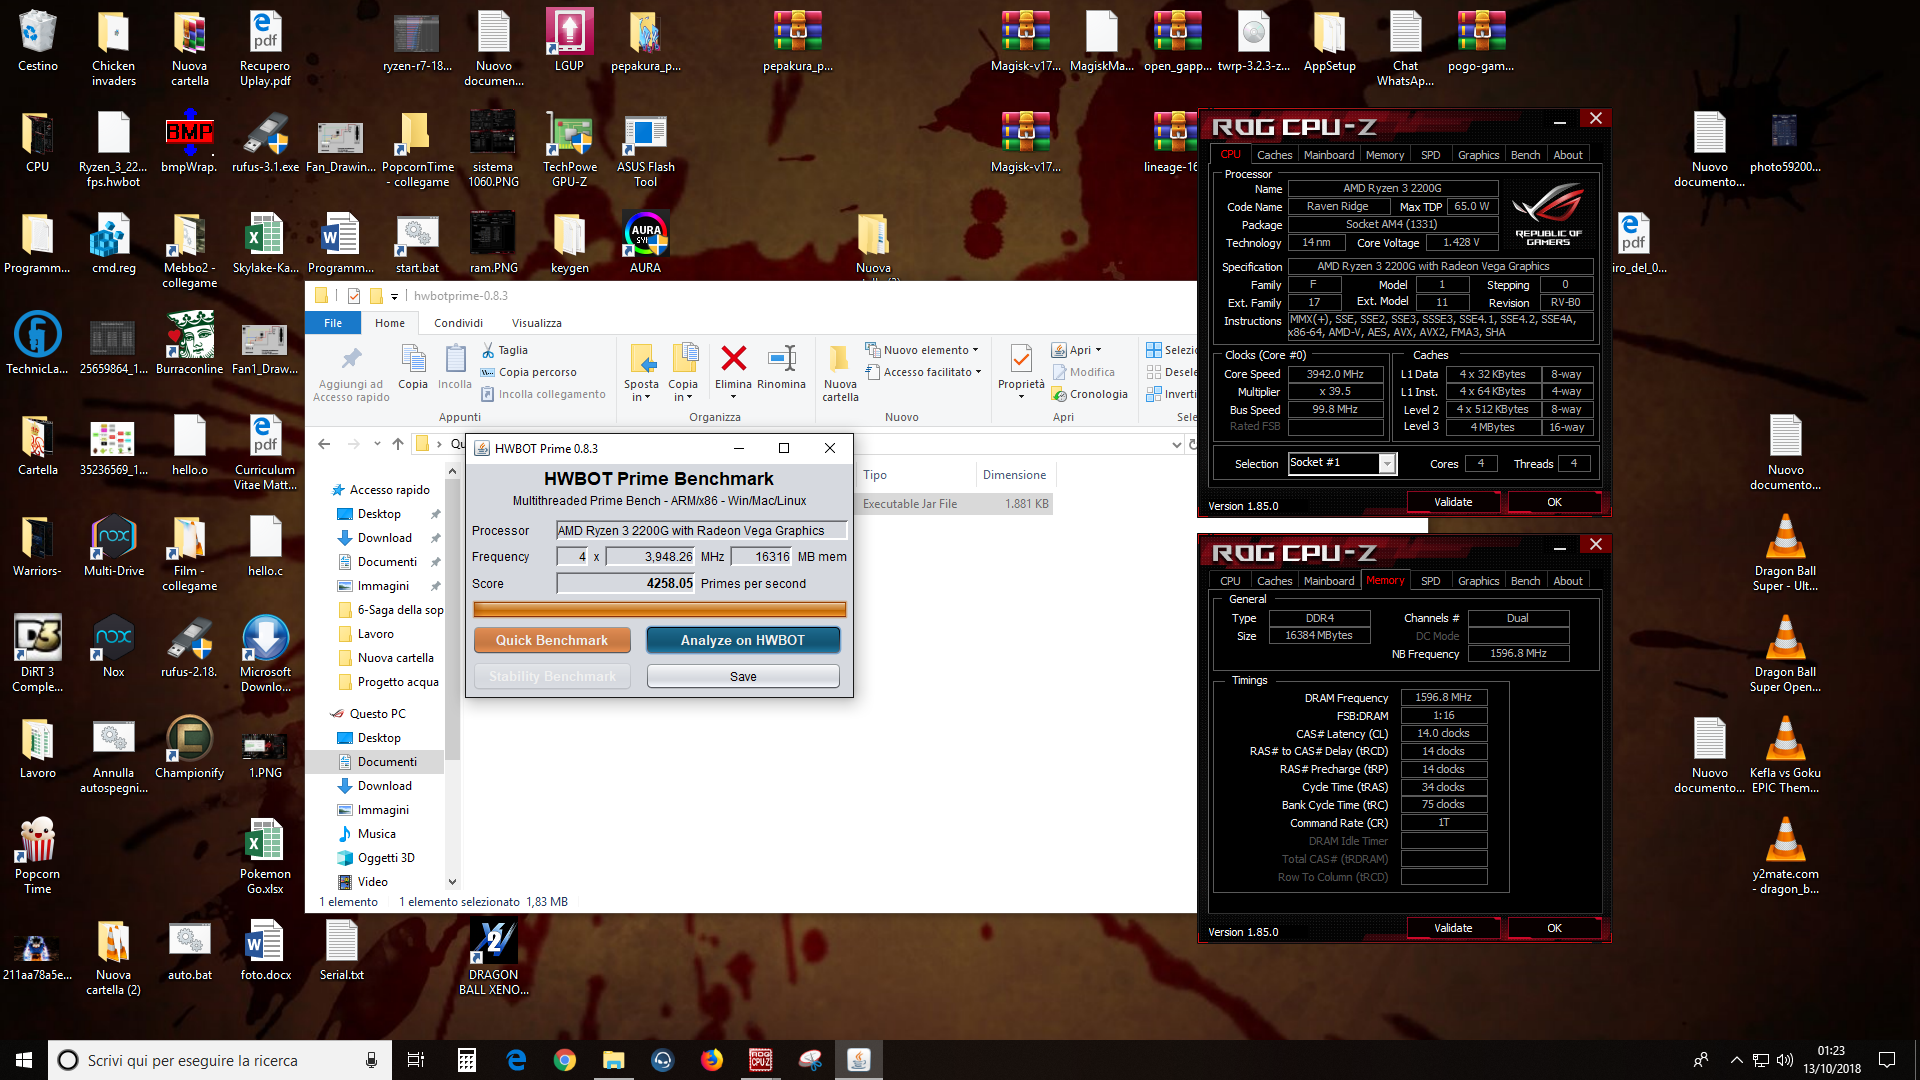The width and height of the screenshot is (1920, 1080).
Task: Open the ROG CPU-Z taskbar icon
Action: point(761,1060)
